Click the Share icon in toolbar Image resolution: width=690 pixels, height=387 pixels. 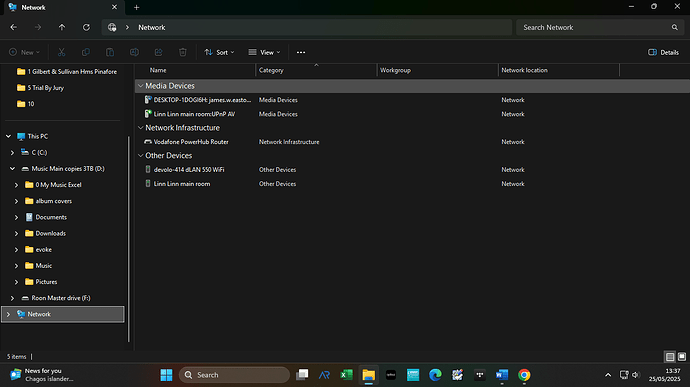158,52
